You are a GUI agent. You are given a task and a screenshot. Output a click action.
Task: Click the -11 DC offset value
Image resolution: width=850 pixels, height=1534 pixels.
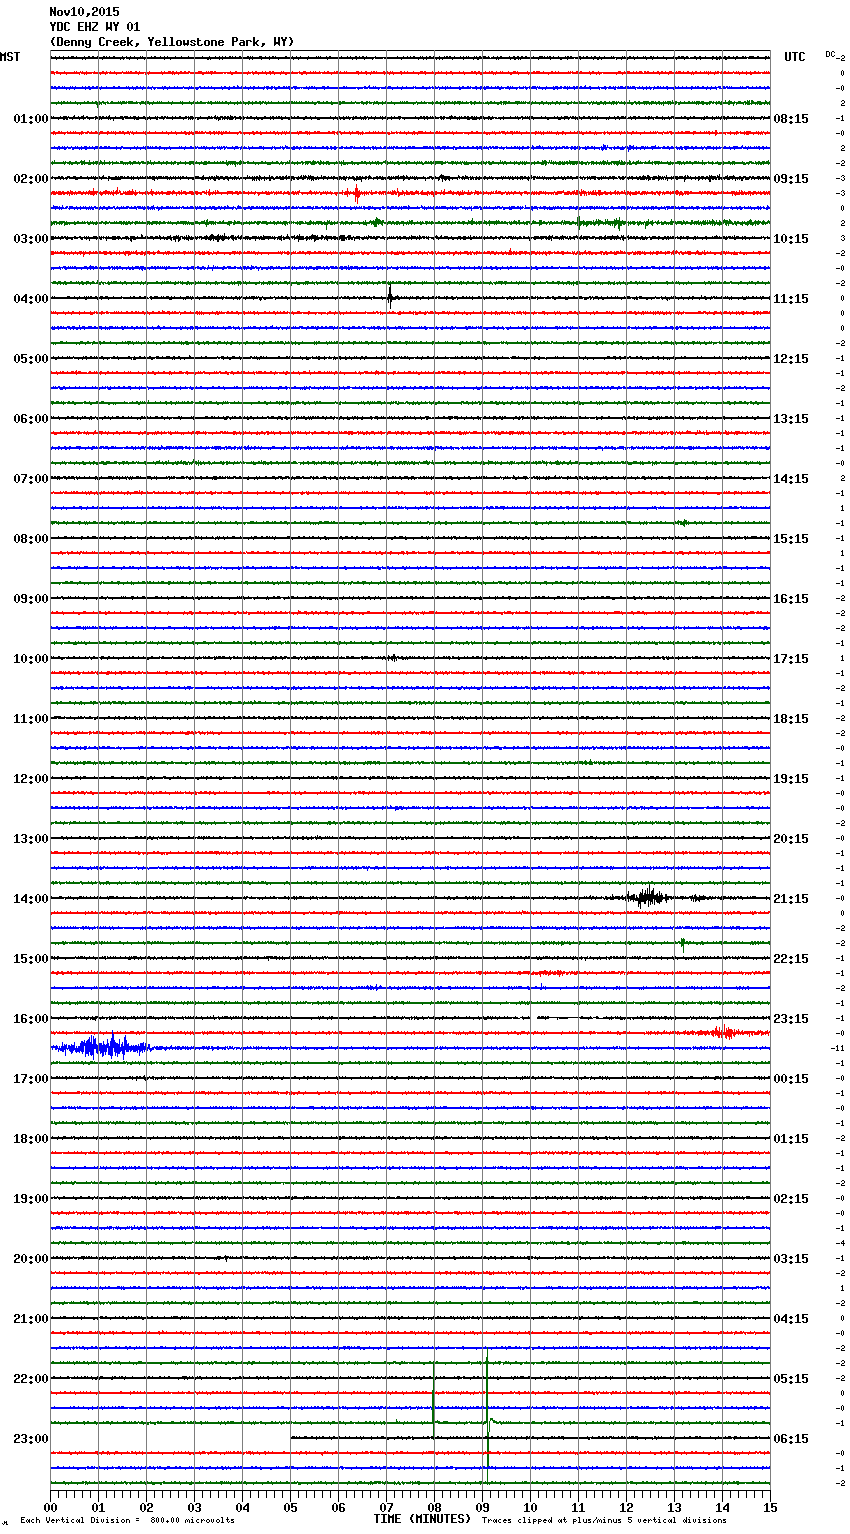coord(838,1048)
